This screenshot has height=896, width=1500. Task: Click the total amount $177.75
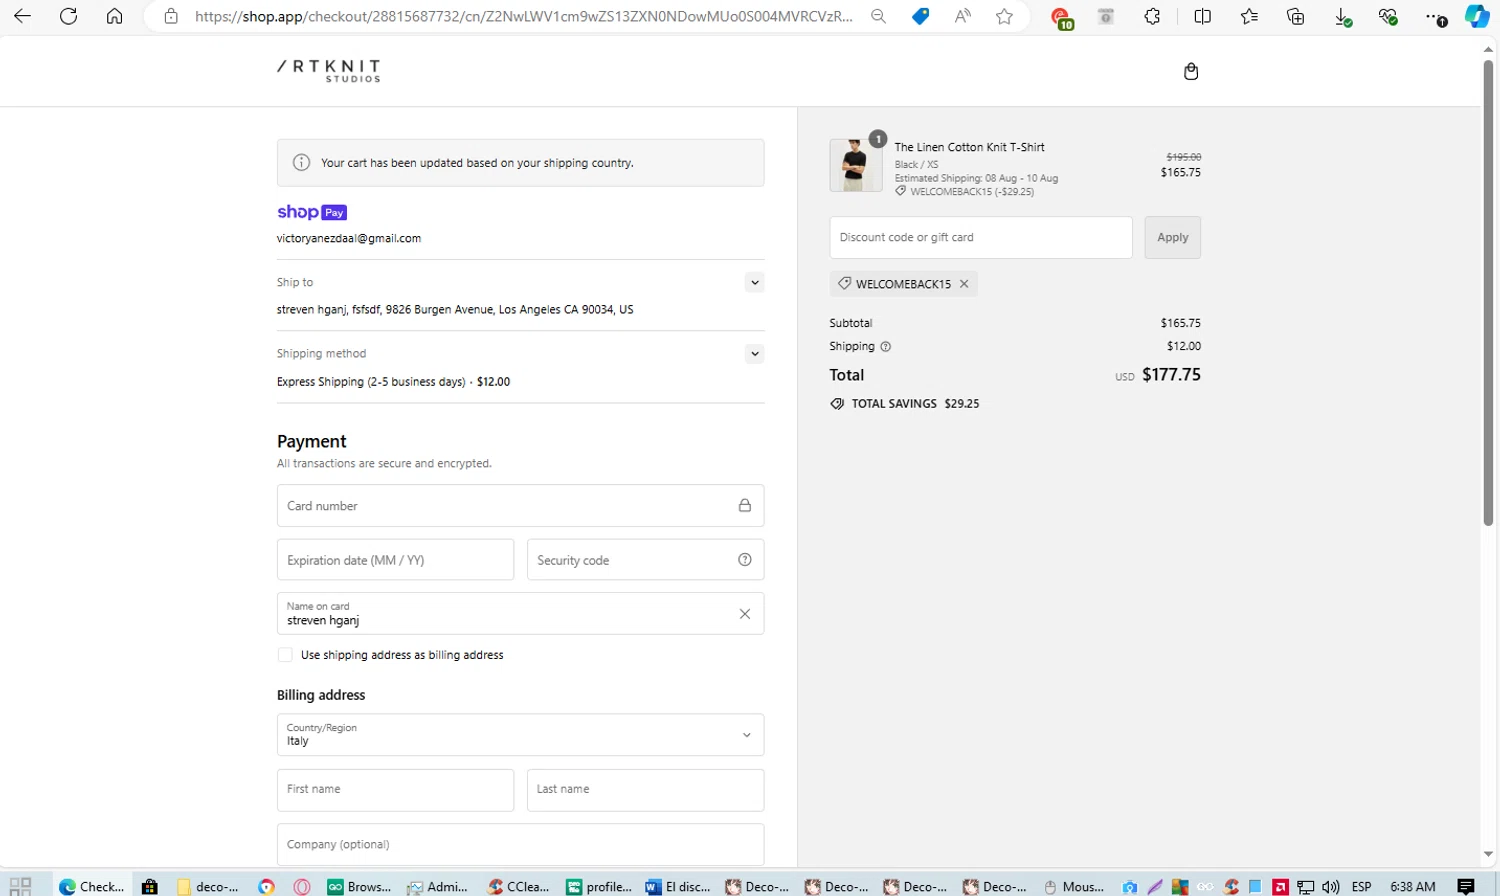(1171, 375)
